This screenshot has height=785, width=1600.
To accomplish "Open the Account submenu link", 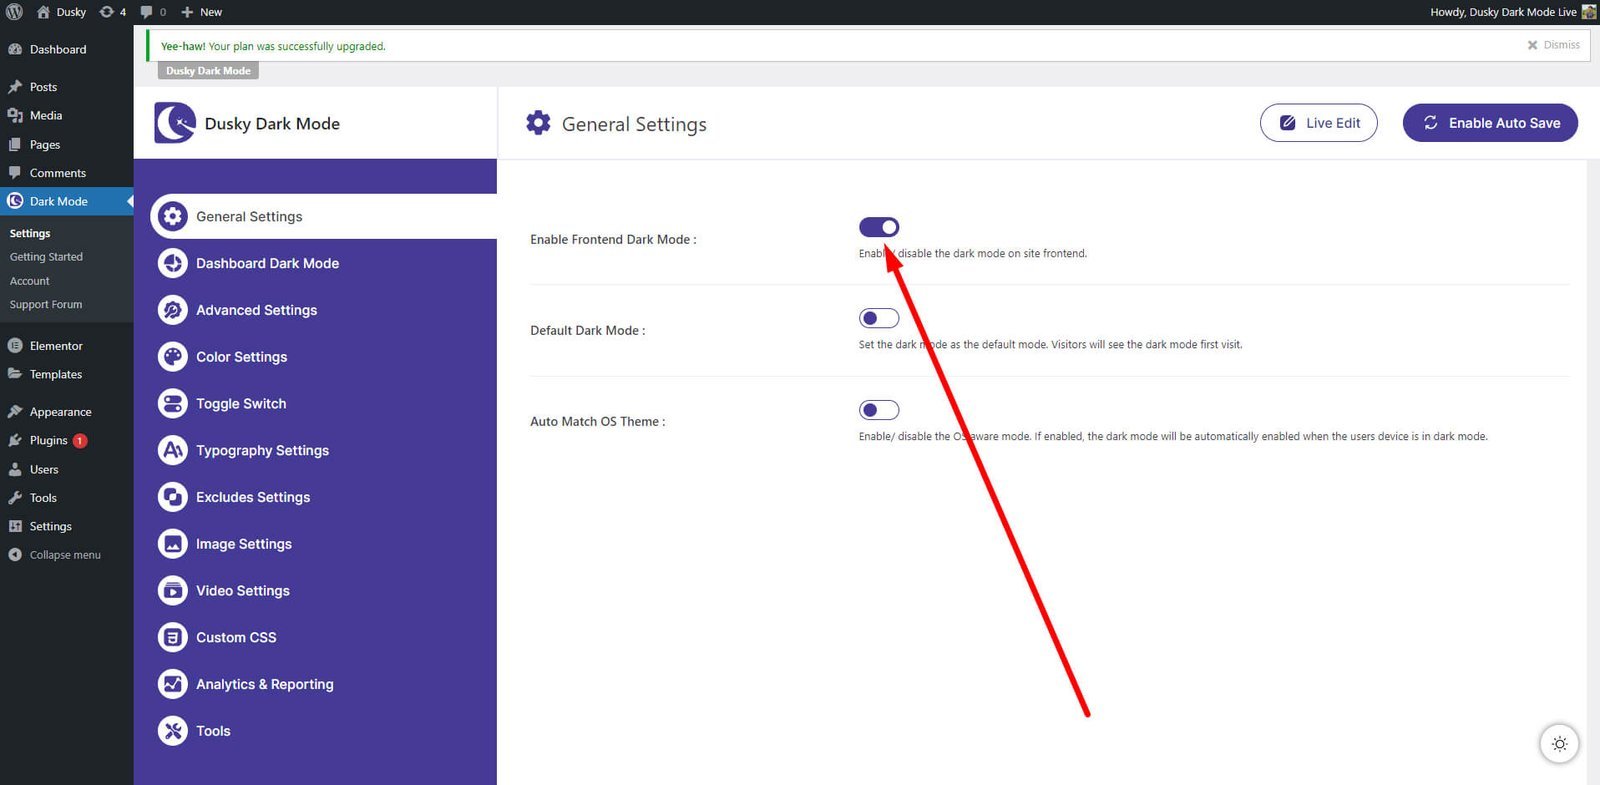I will coord(30,281).
